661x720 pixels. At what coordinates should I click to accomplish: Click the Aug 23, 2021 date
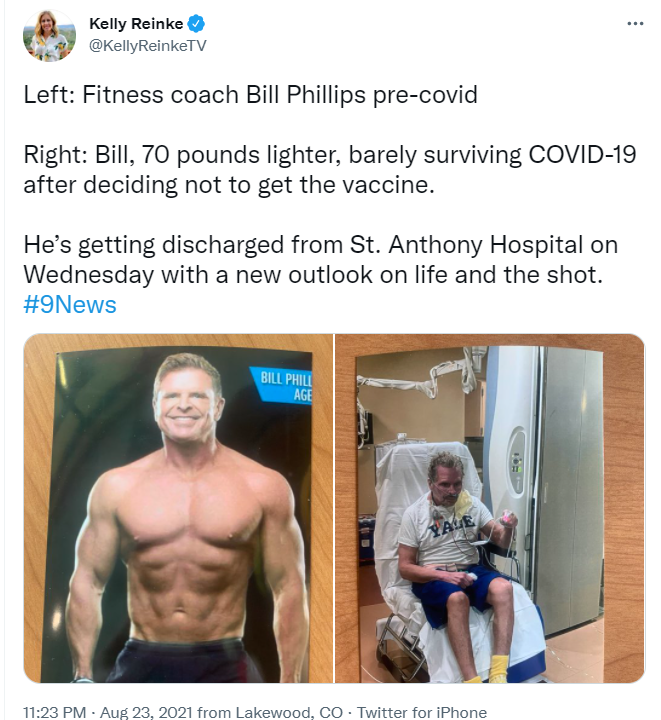(x=142, y=712)
